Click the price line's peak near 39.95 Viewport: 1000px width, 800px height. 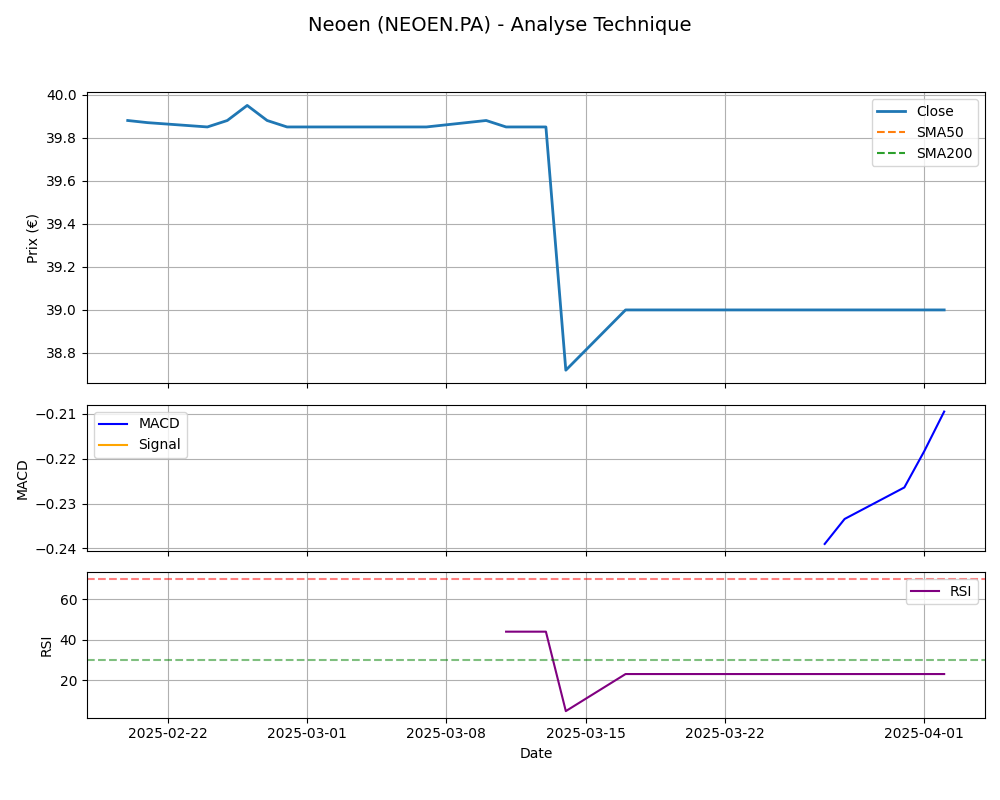(247, 105)
